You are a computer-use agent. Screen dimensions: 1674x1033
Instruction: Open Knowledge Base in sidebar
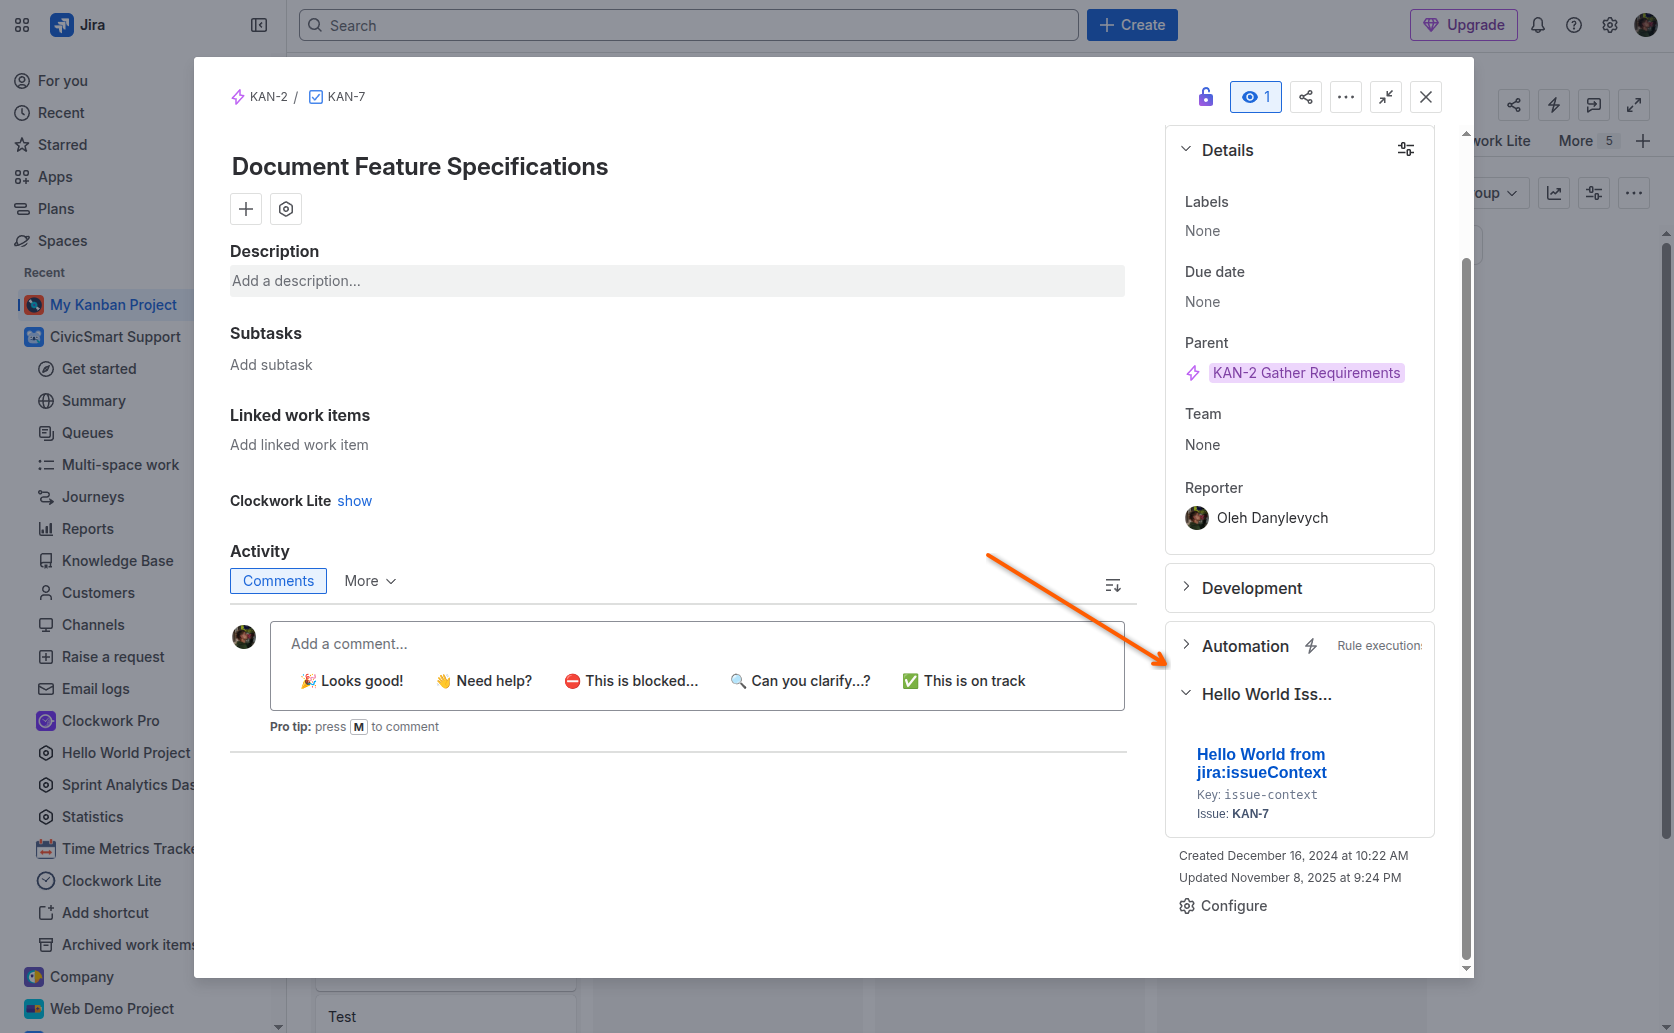[x=117, y=561]
